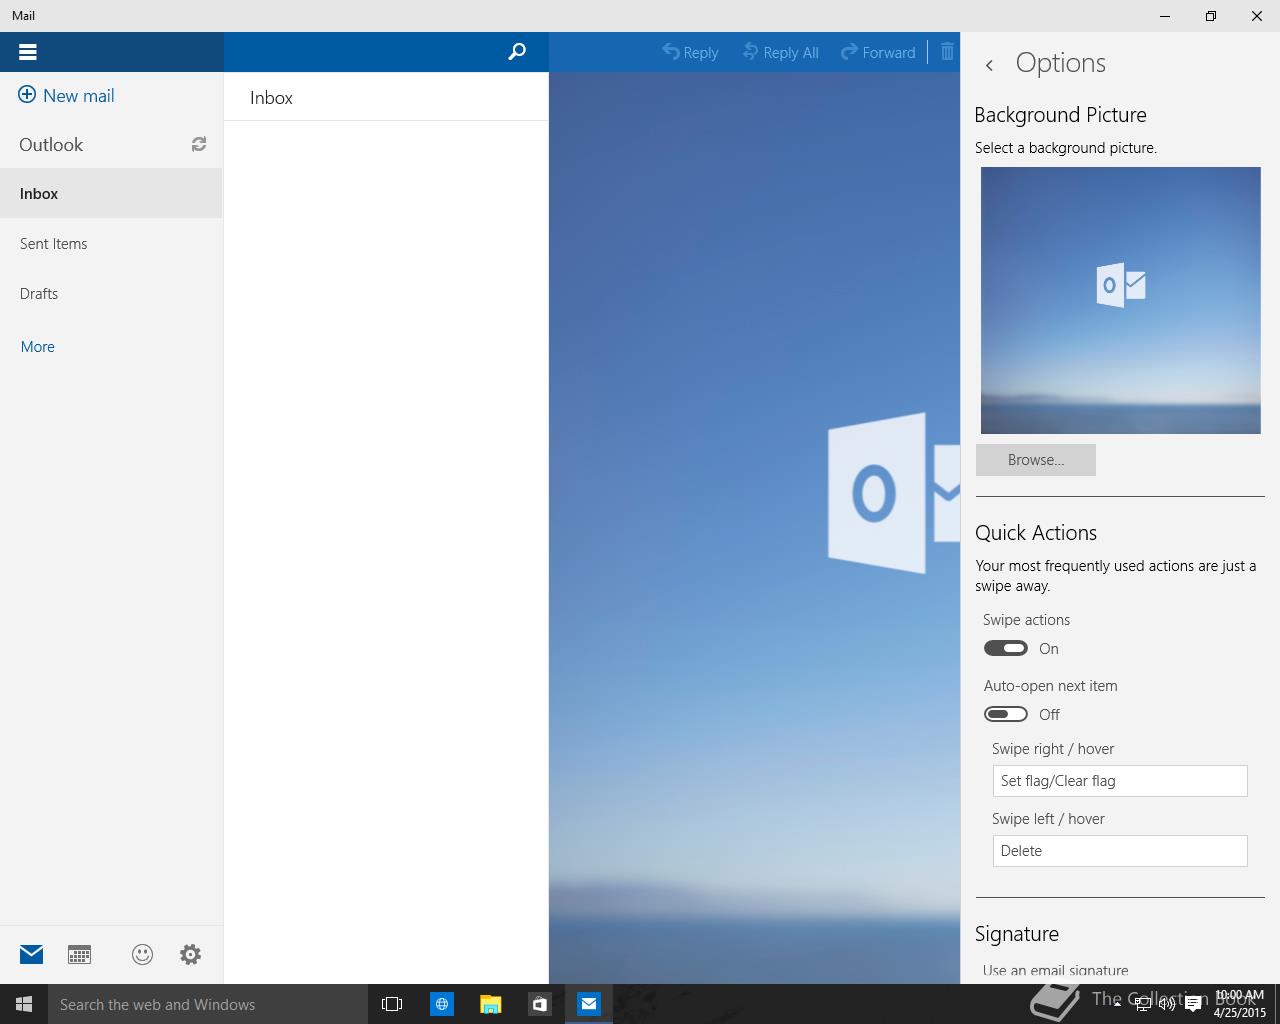1280x1024 pixels.
Task: Enable the Auto-open next item toggle
Action: tap(1006, 714)
